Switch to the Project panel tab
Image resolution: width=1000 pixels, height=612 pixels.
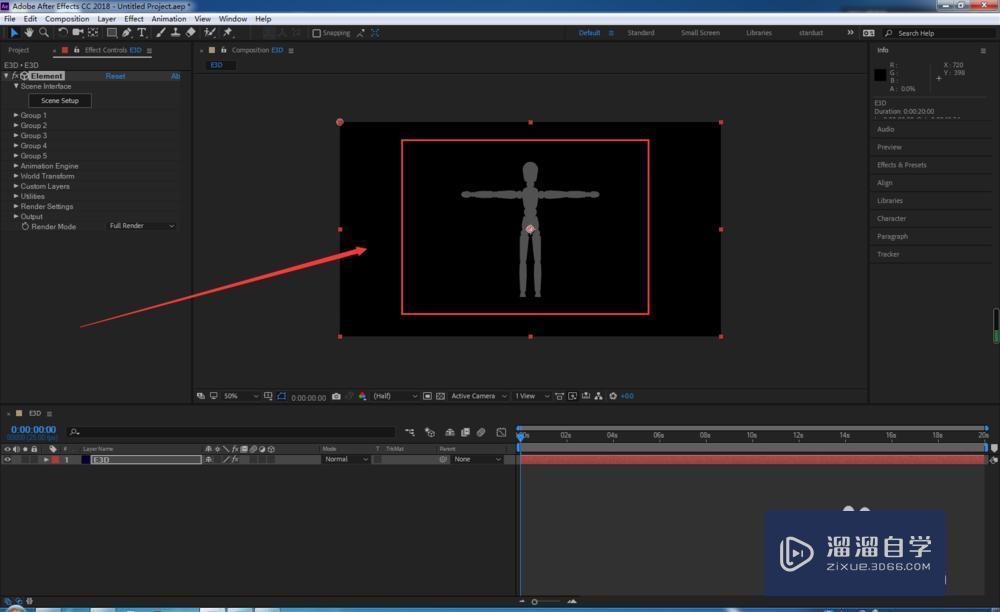pyautogui.click(x=19, y=50)
